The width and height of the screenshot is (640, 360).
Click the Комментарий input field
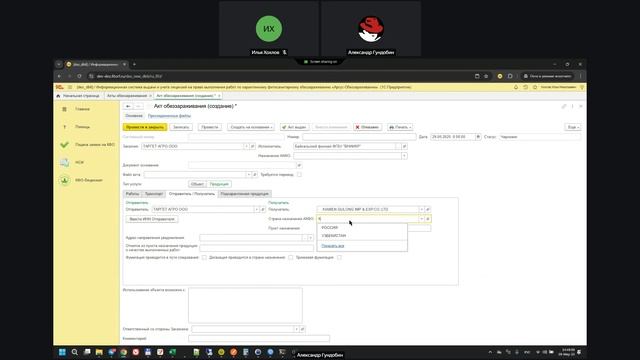tap(259, 338)
